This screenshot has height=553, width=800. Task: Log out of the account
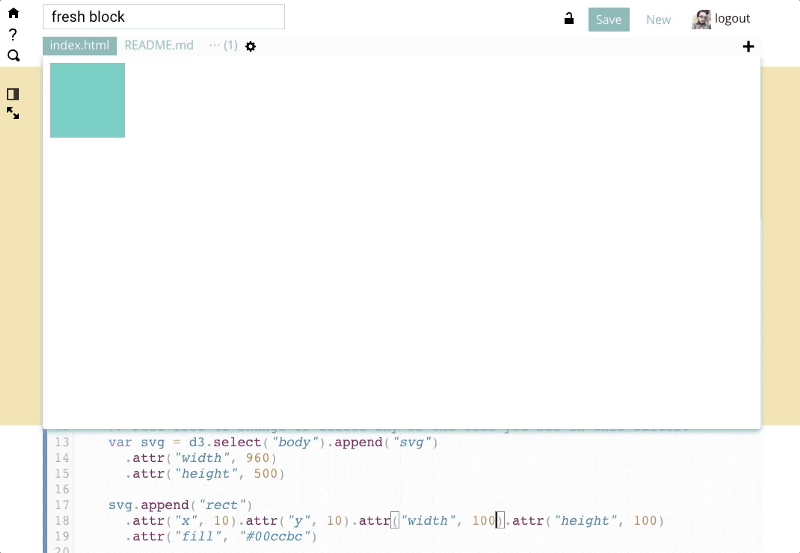[732, 19]
